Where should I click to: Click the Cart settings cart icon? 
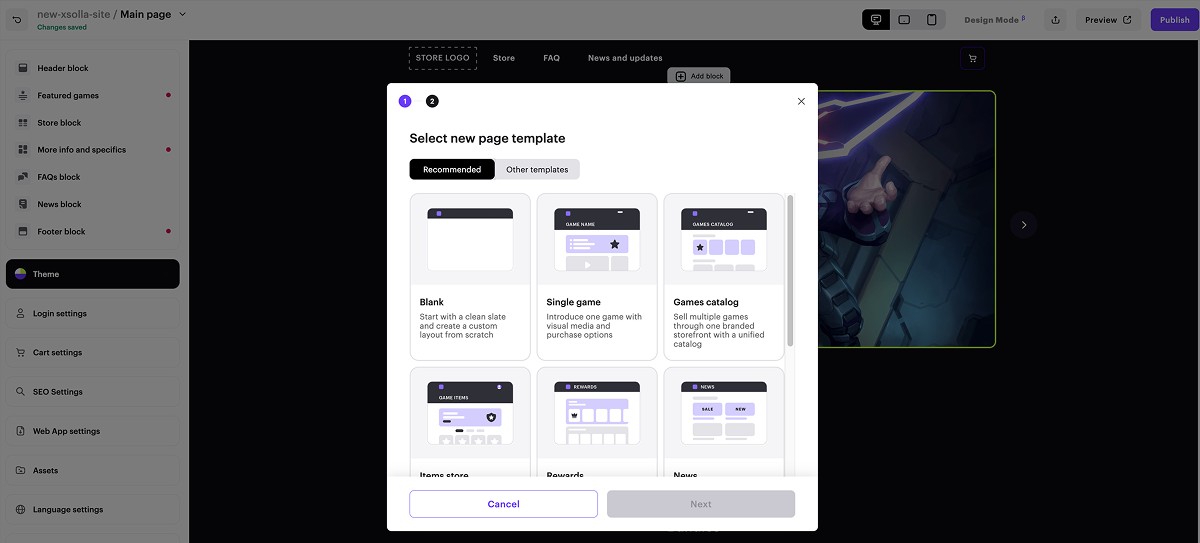pyautogui.click(x=21, y=352)
